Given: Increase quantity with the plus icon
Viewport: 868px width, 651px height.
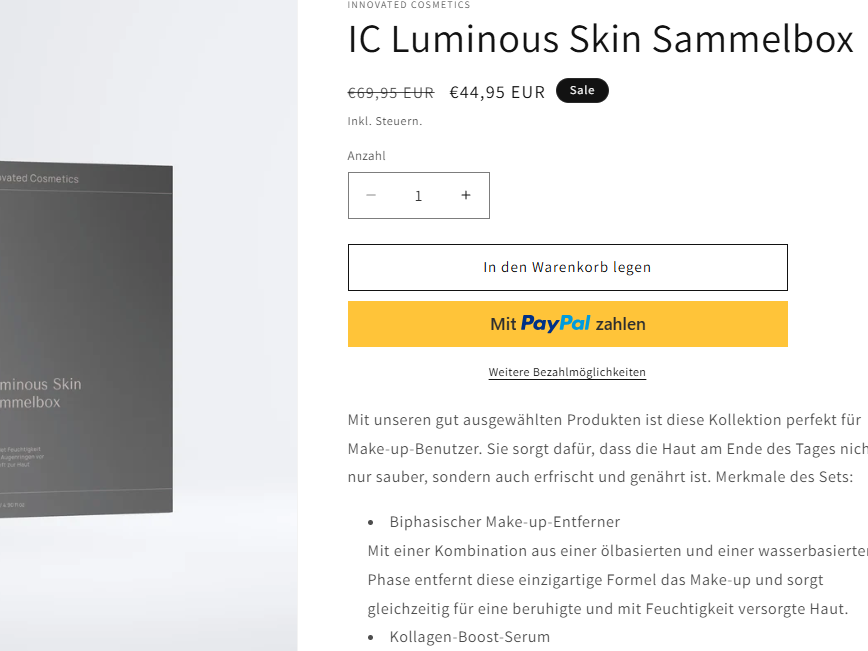Looking at the screenshot, I should [466, 196].
